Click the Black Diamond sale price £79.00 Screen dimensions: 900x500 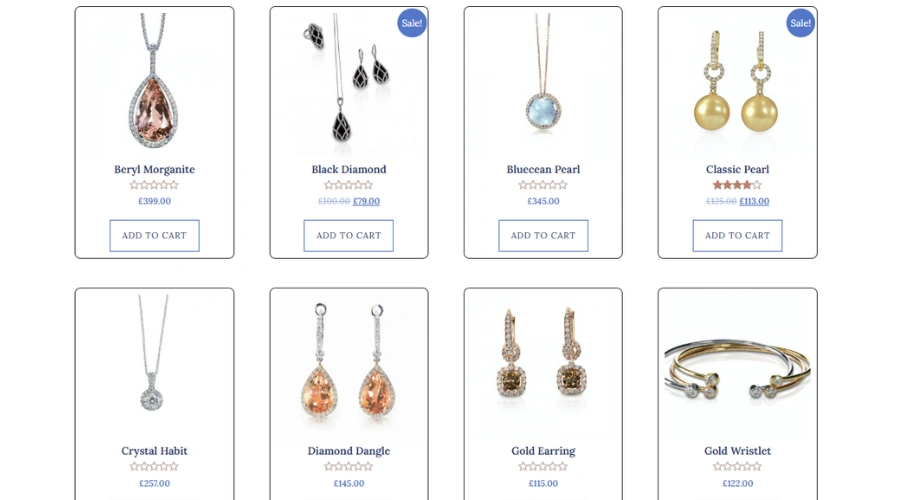tap(366, 201)
